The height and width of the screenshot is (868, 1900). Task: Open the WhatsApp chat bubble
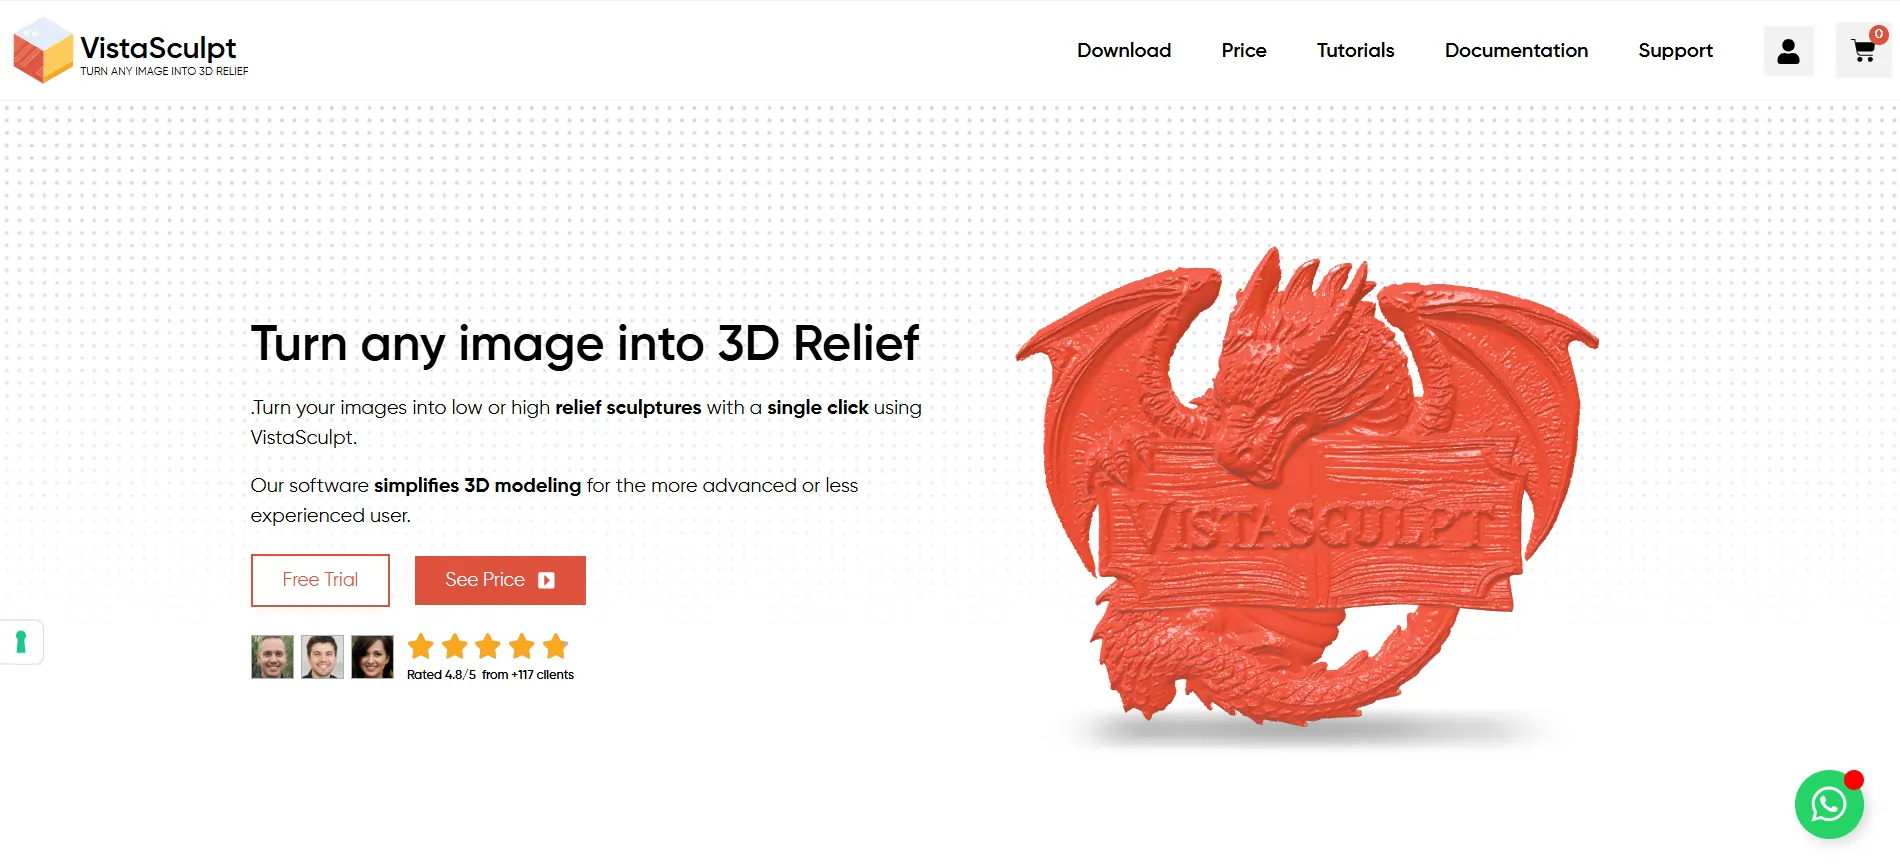1828,804
